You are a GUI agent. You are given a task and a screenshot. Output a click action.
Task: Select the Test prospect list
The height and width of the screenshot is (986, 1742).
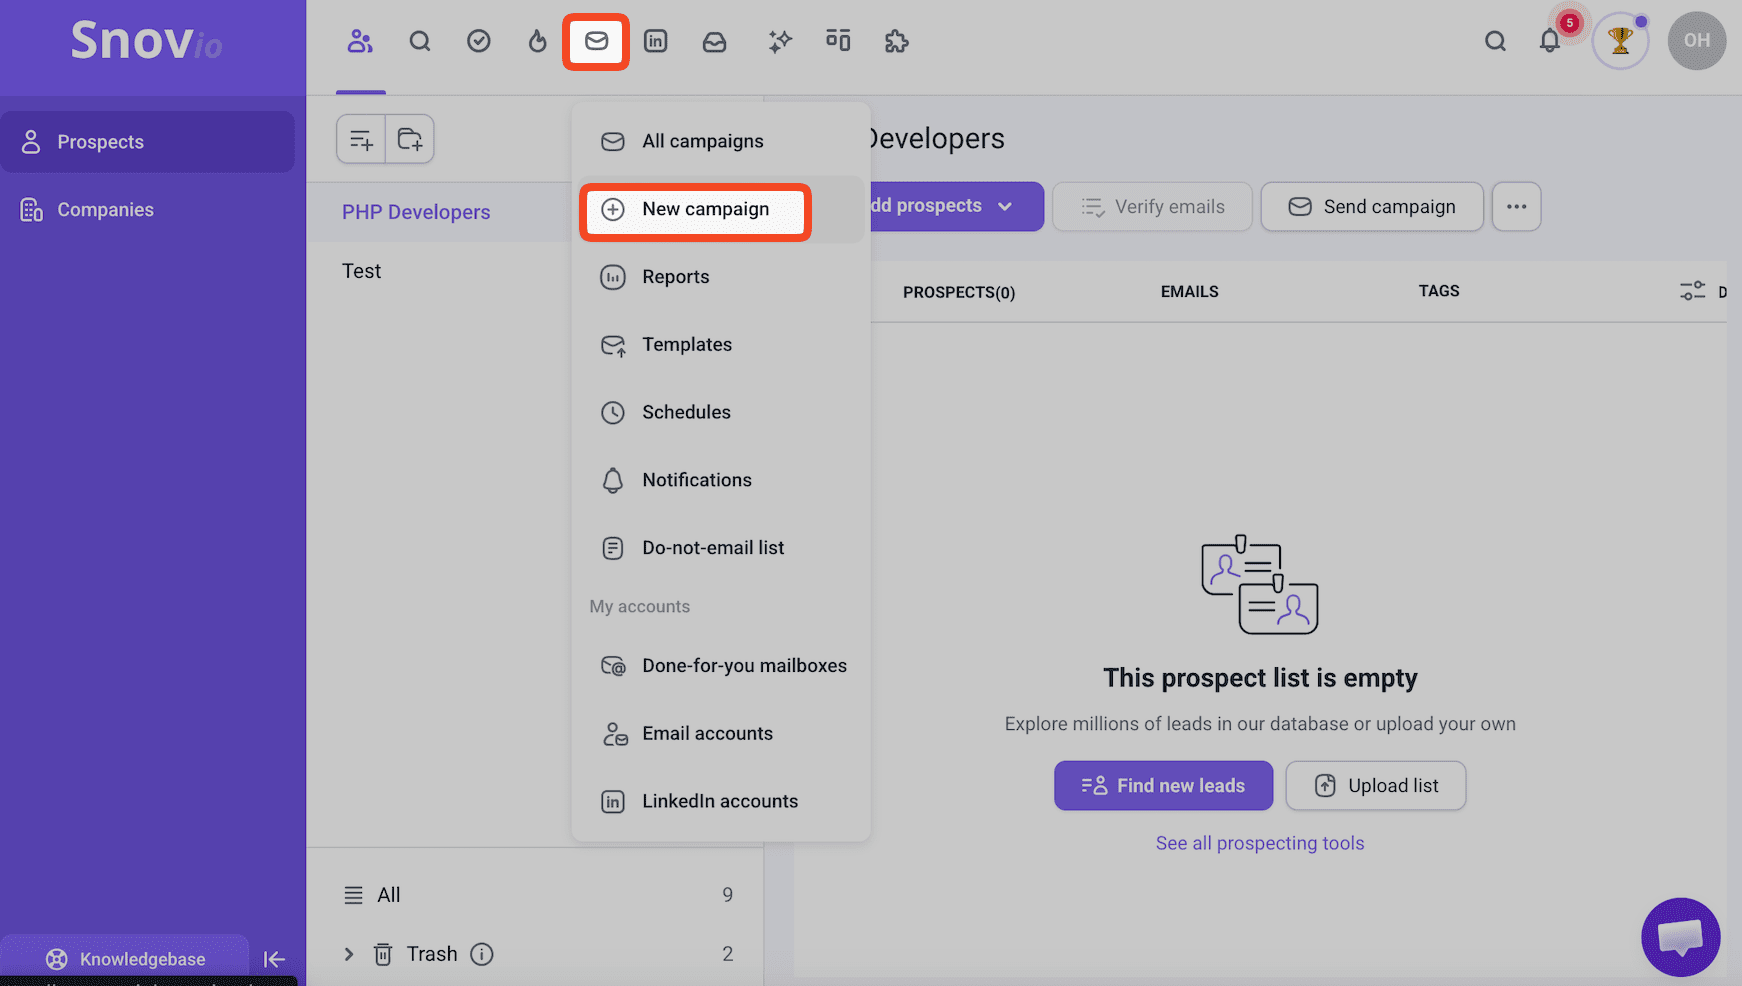point(362,271)
